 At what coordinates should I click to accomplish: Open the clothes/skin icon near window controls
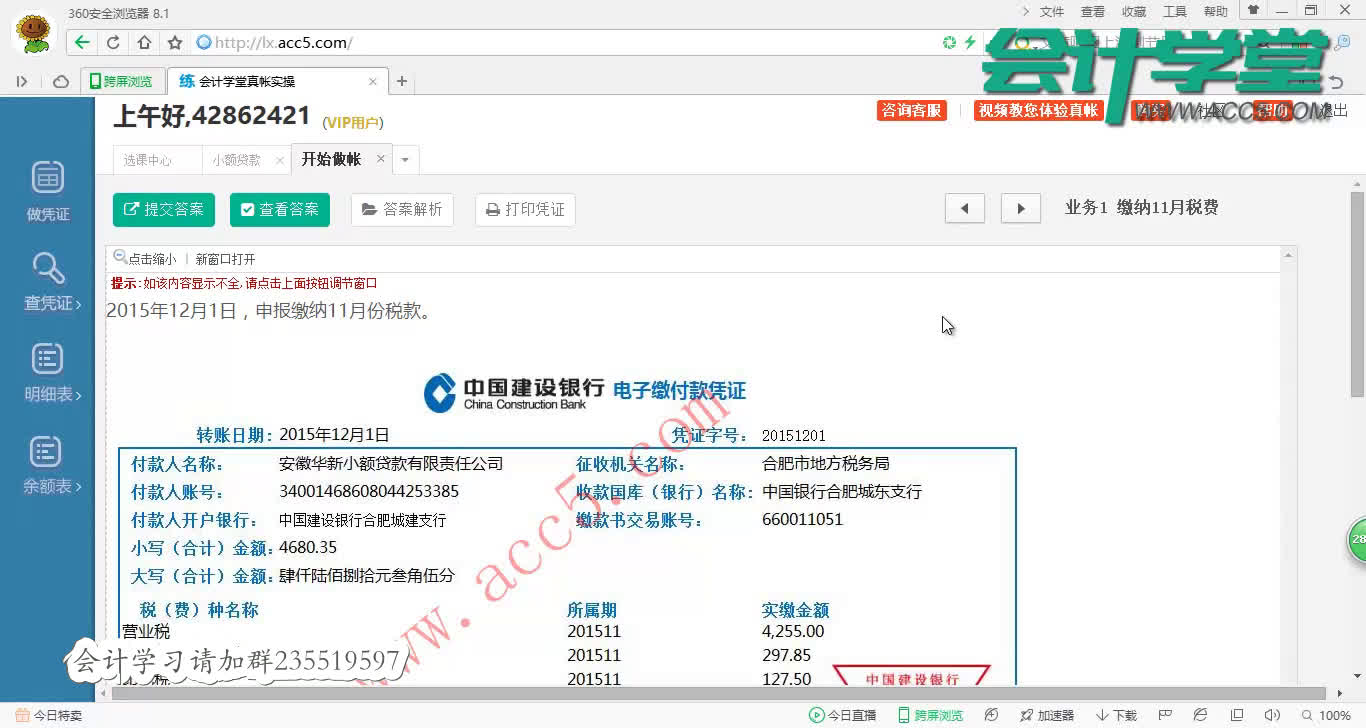1252,10
